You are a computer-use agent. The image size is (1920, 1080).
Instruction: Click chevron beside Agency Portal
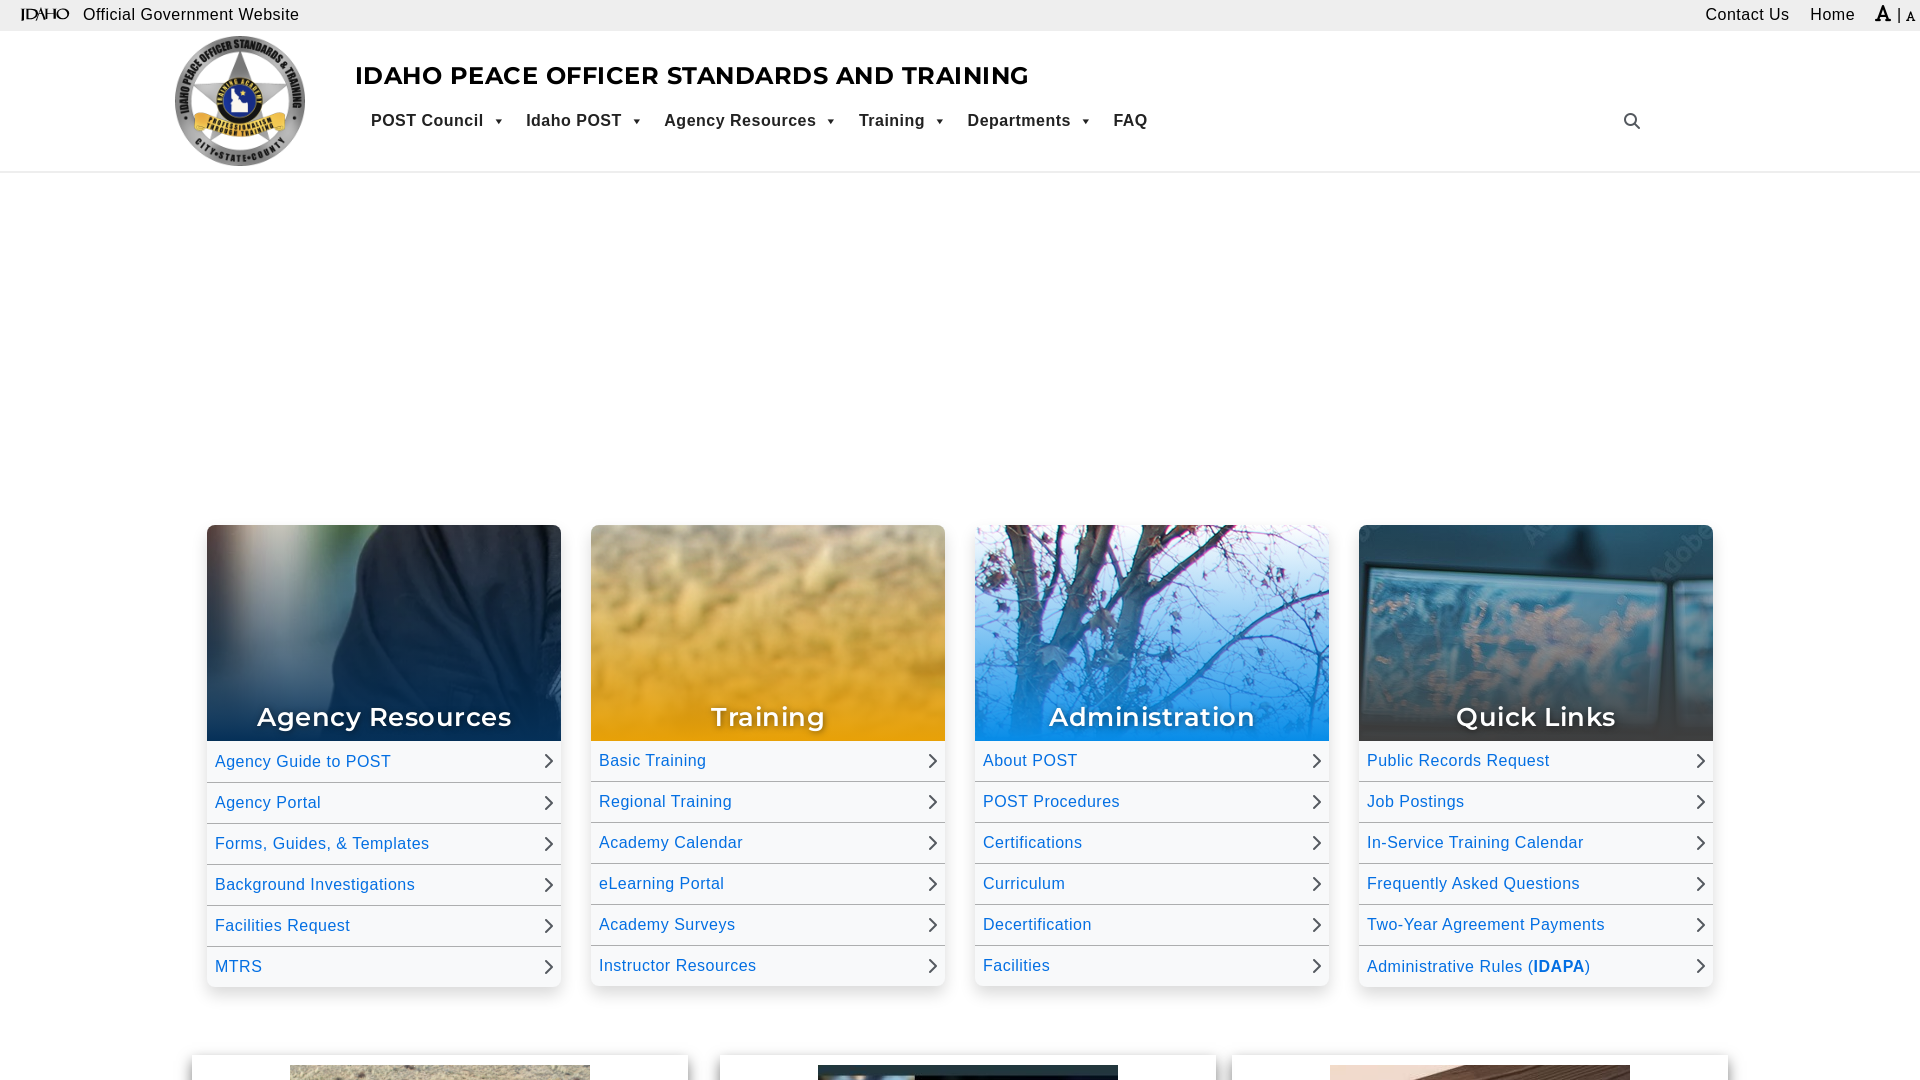[548, 803]
